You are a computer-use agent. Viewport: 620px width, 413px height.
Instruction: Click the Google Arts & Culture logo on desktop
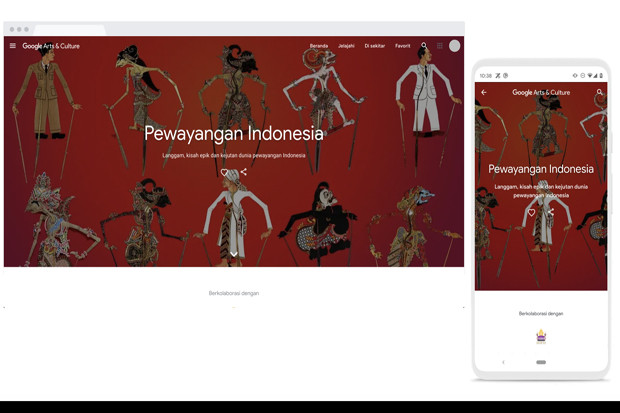tap(51, 46)
